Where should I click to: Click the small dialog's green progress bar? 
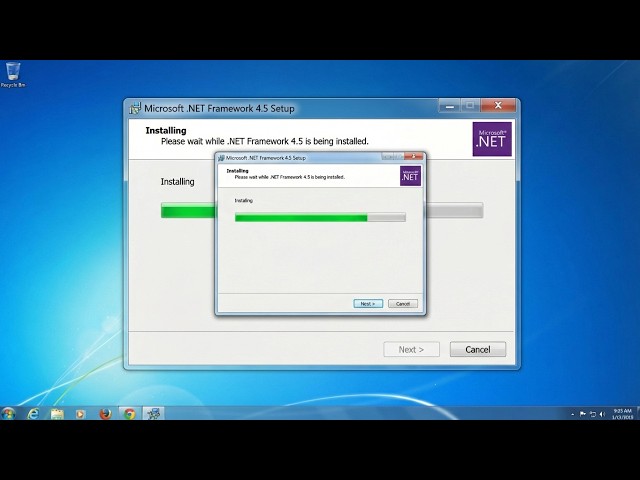click(x=320, y=218)
